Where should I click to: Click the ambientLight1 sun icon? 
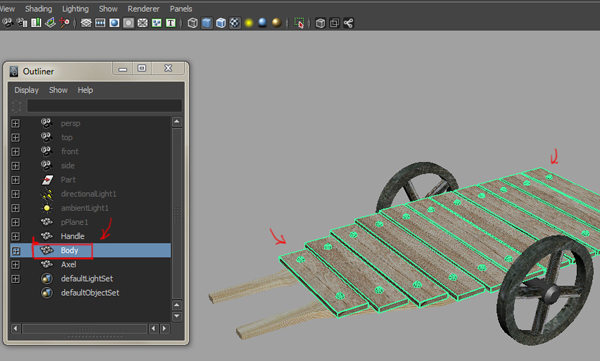click(x=47, y=208)
